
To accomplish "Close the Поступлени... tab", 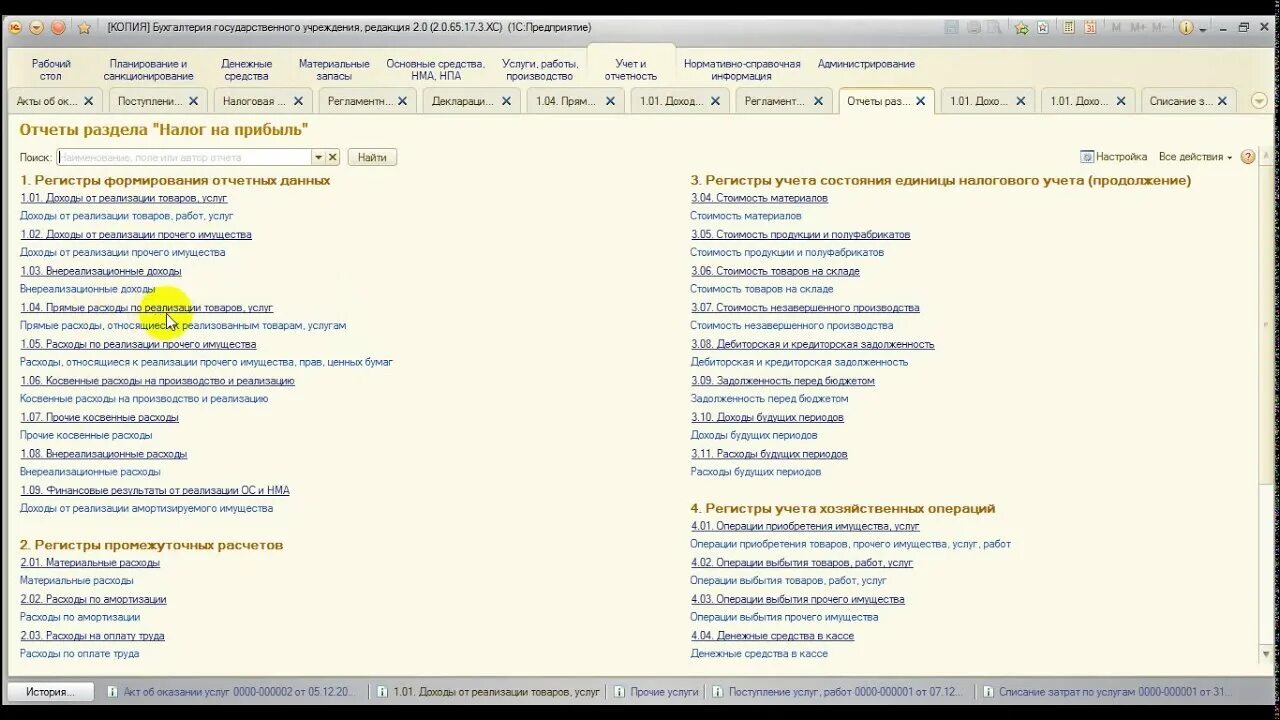I will (193, 101).
